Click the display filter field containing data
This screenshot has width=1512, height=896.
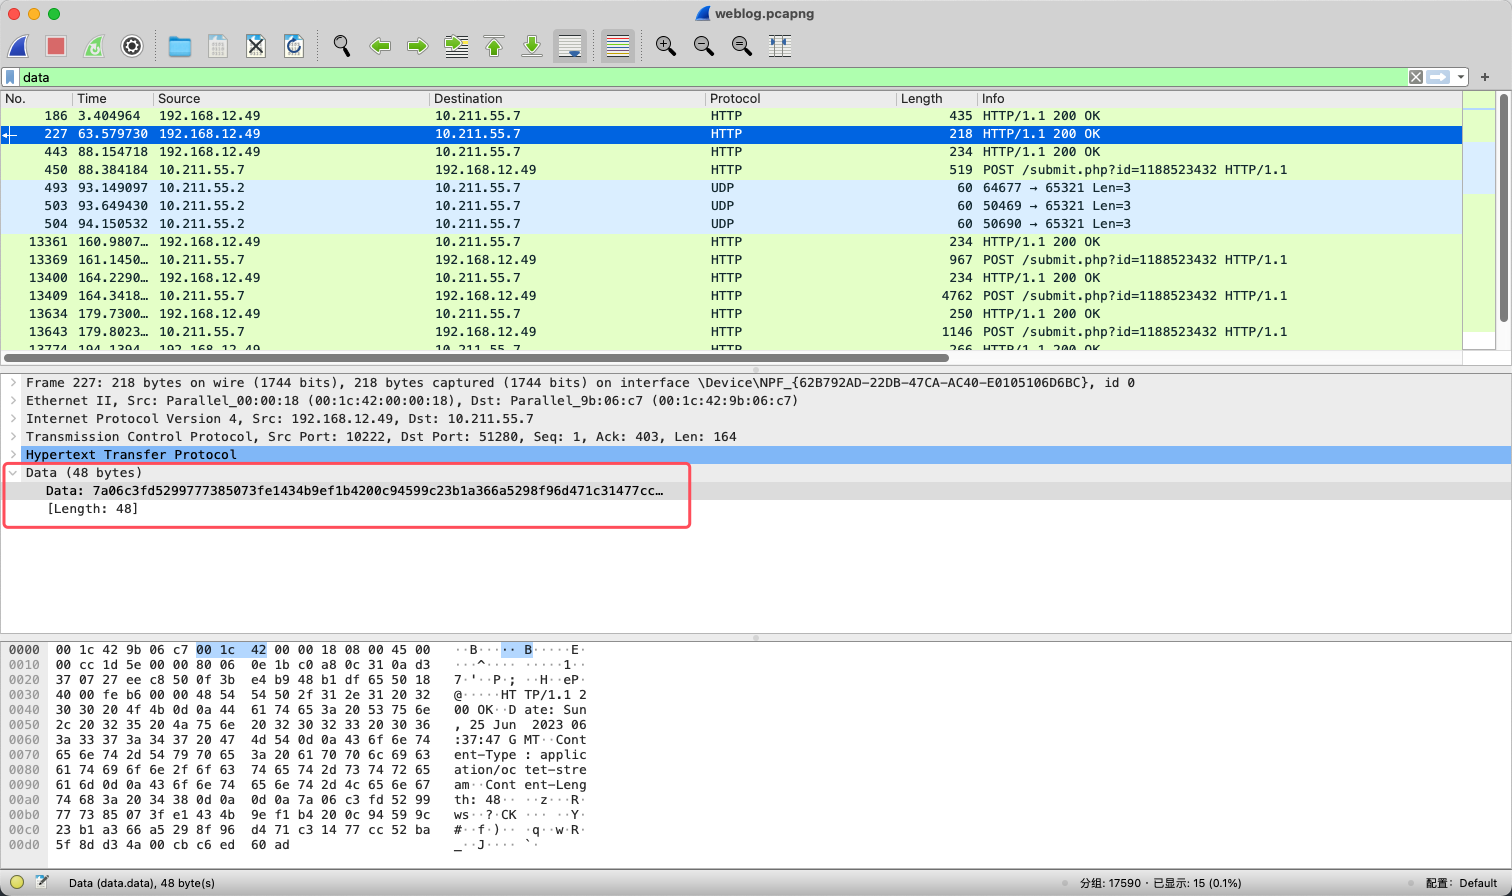click(x=712, y=77)
